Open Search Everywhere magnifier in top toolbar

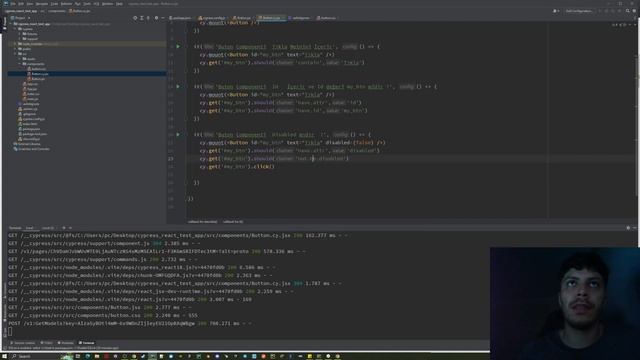627,11
